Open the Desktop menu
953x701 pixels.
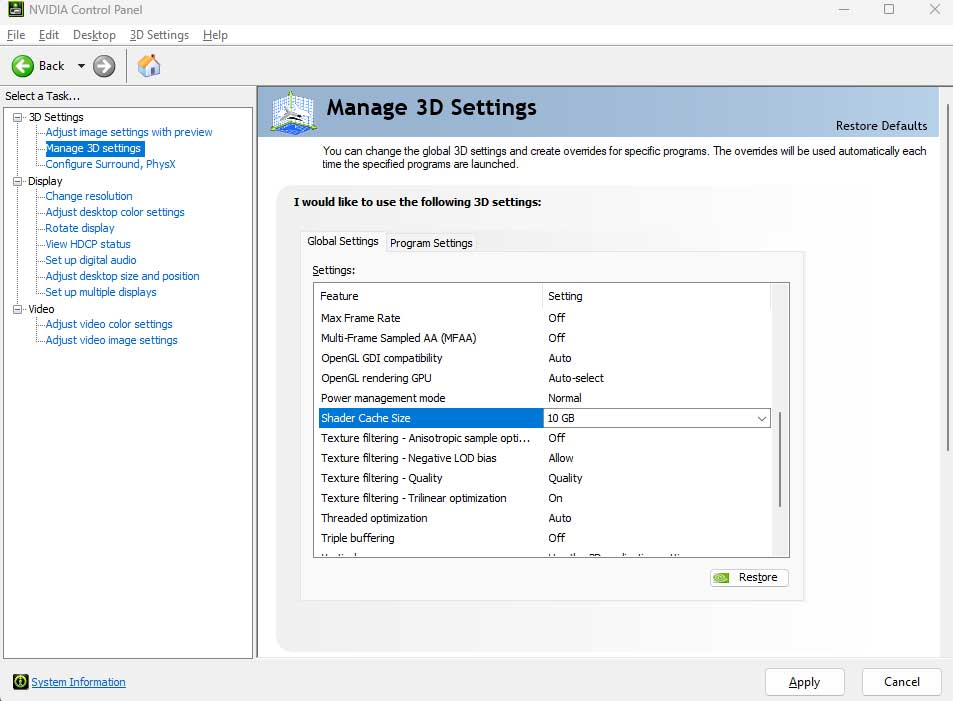[94, 35]
